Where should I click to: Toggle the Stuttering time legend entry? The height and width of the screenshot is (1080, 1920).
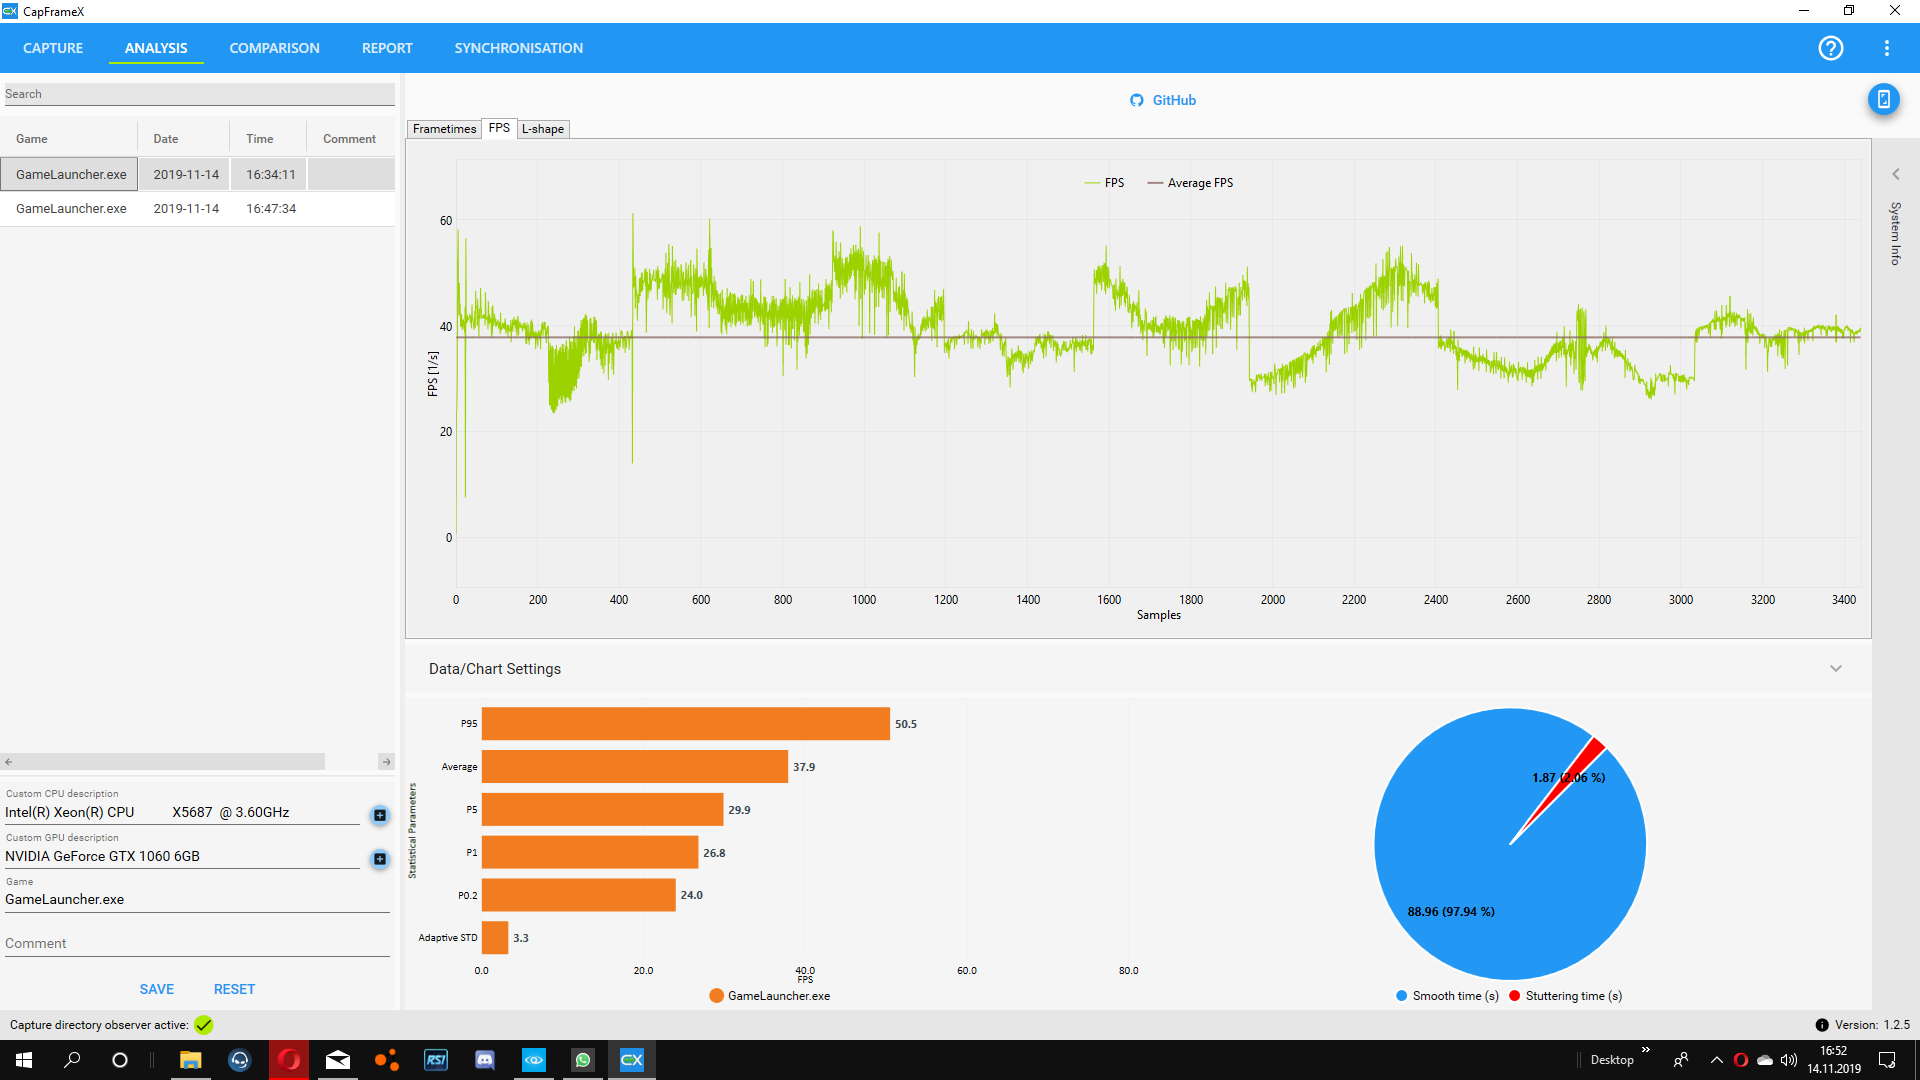click(1565, 995)
